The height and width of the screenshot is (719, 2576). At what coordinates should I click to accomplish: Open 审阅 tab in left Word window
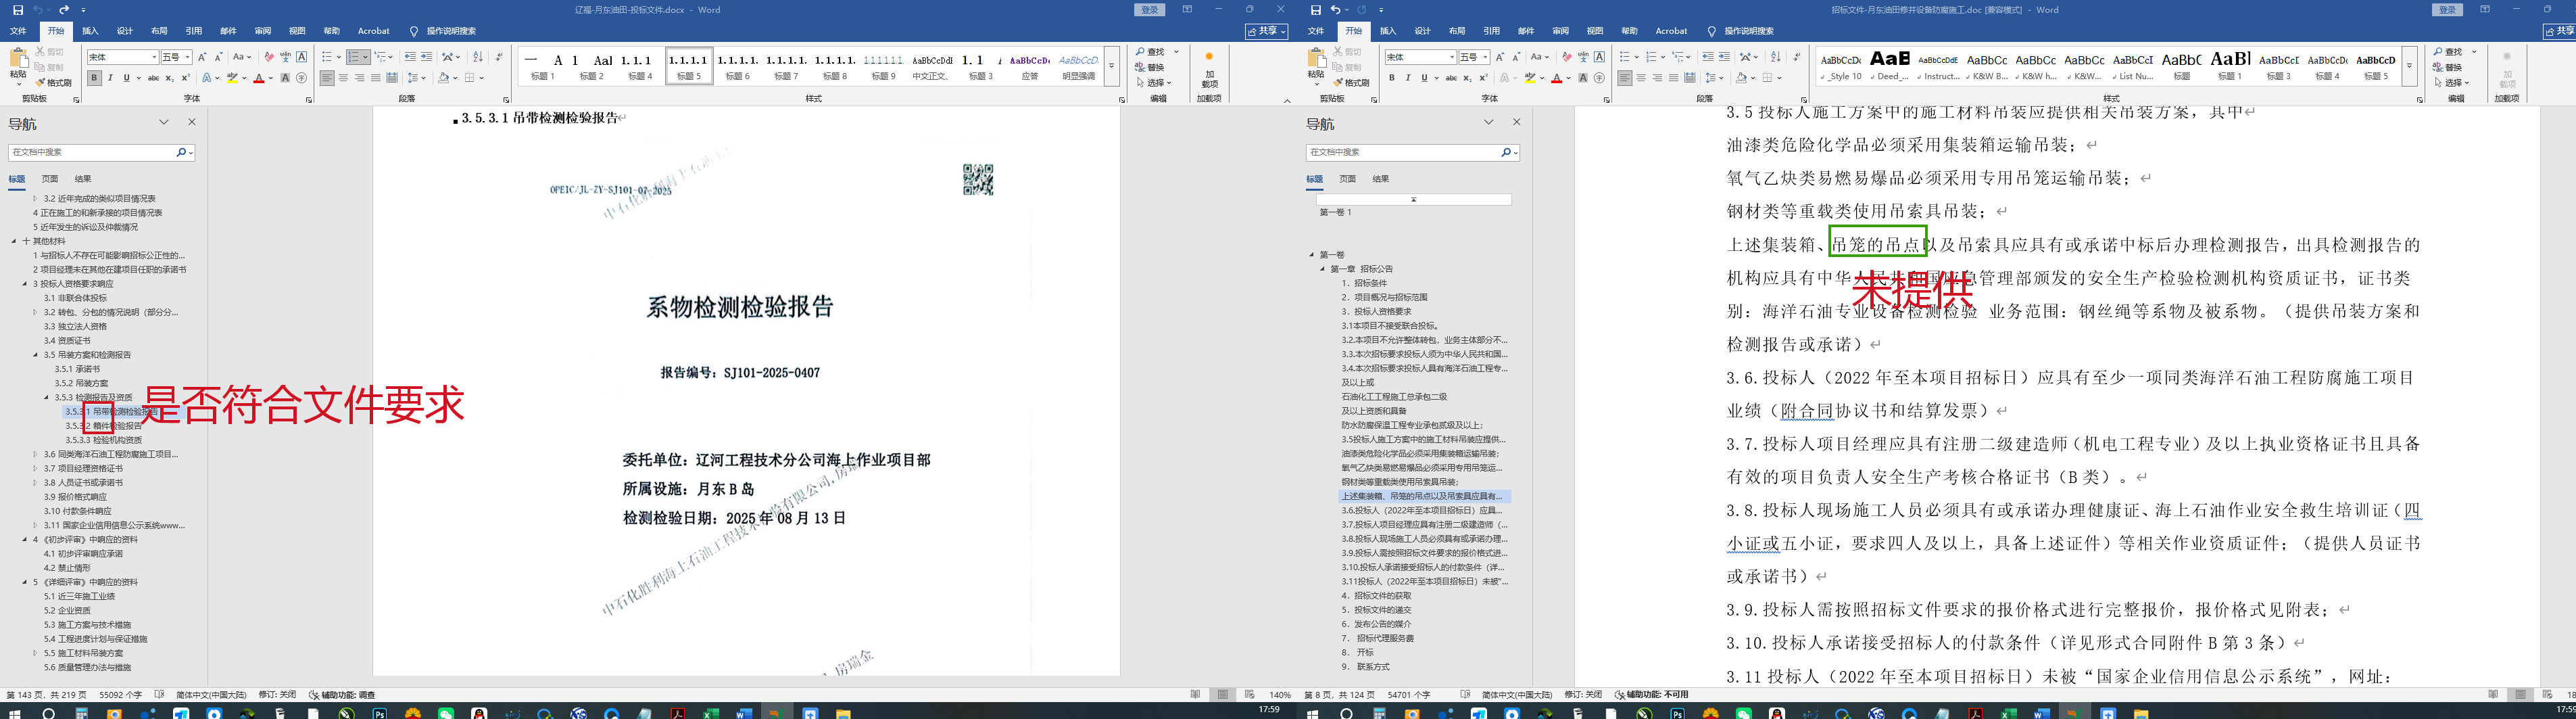click(x=263, y=31)
